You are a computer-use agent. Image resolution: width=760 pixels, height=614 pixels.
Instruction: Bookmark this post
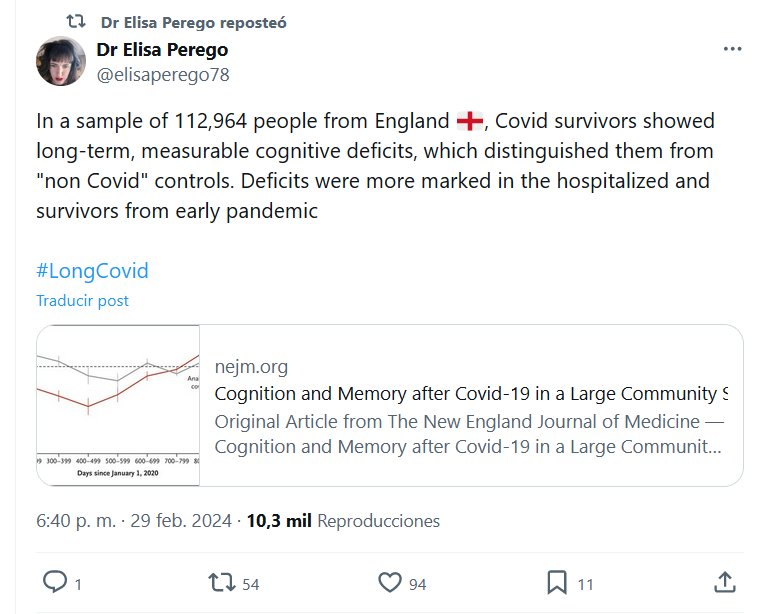coord(557,582)
